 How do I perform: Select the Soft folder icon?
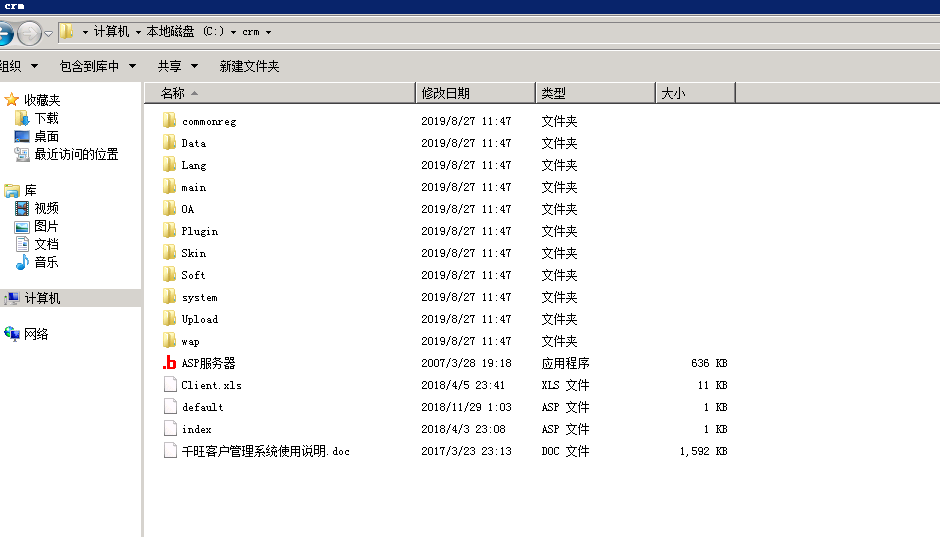tap(170, 274)
